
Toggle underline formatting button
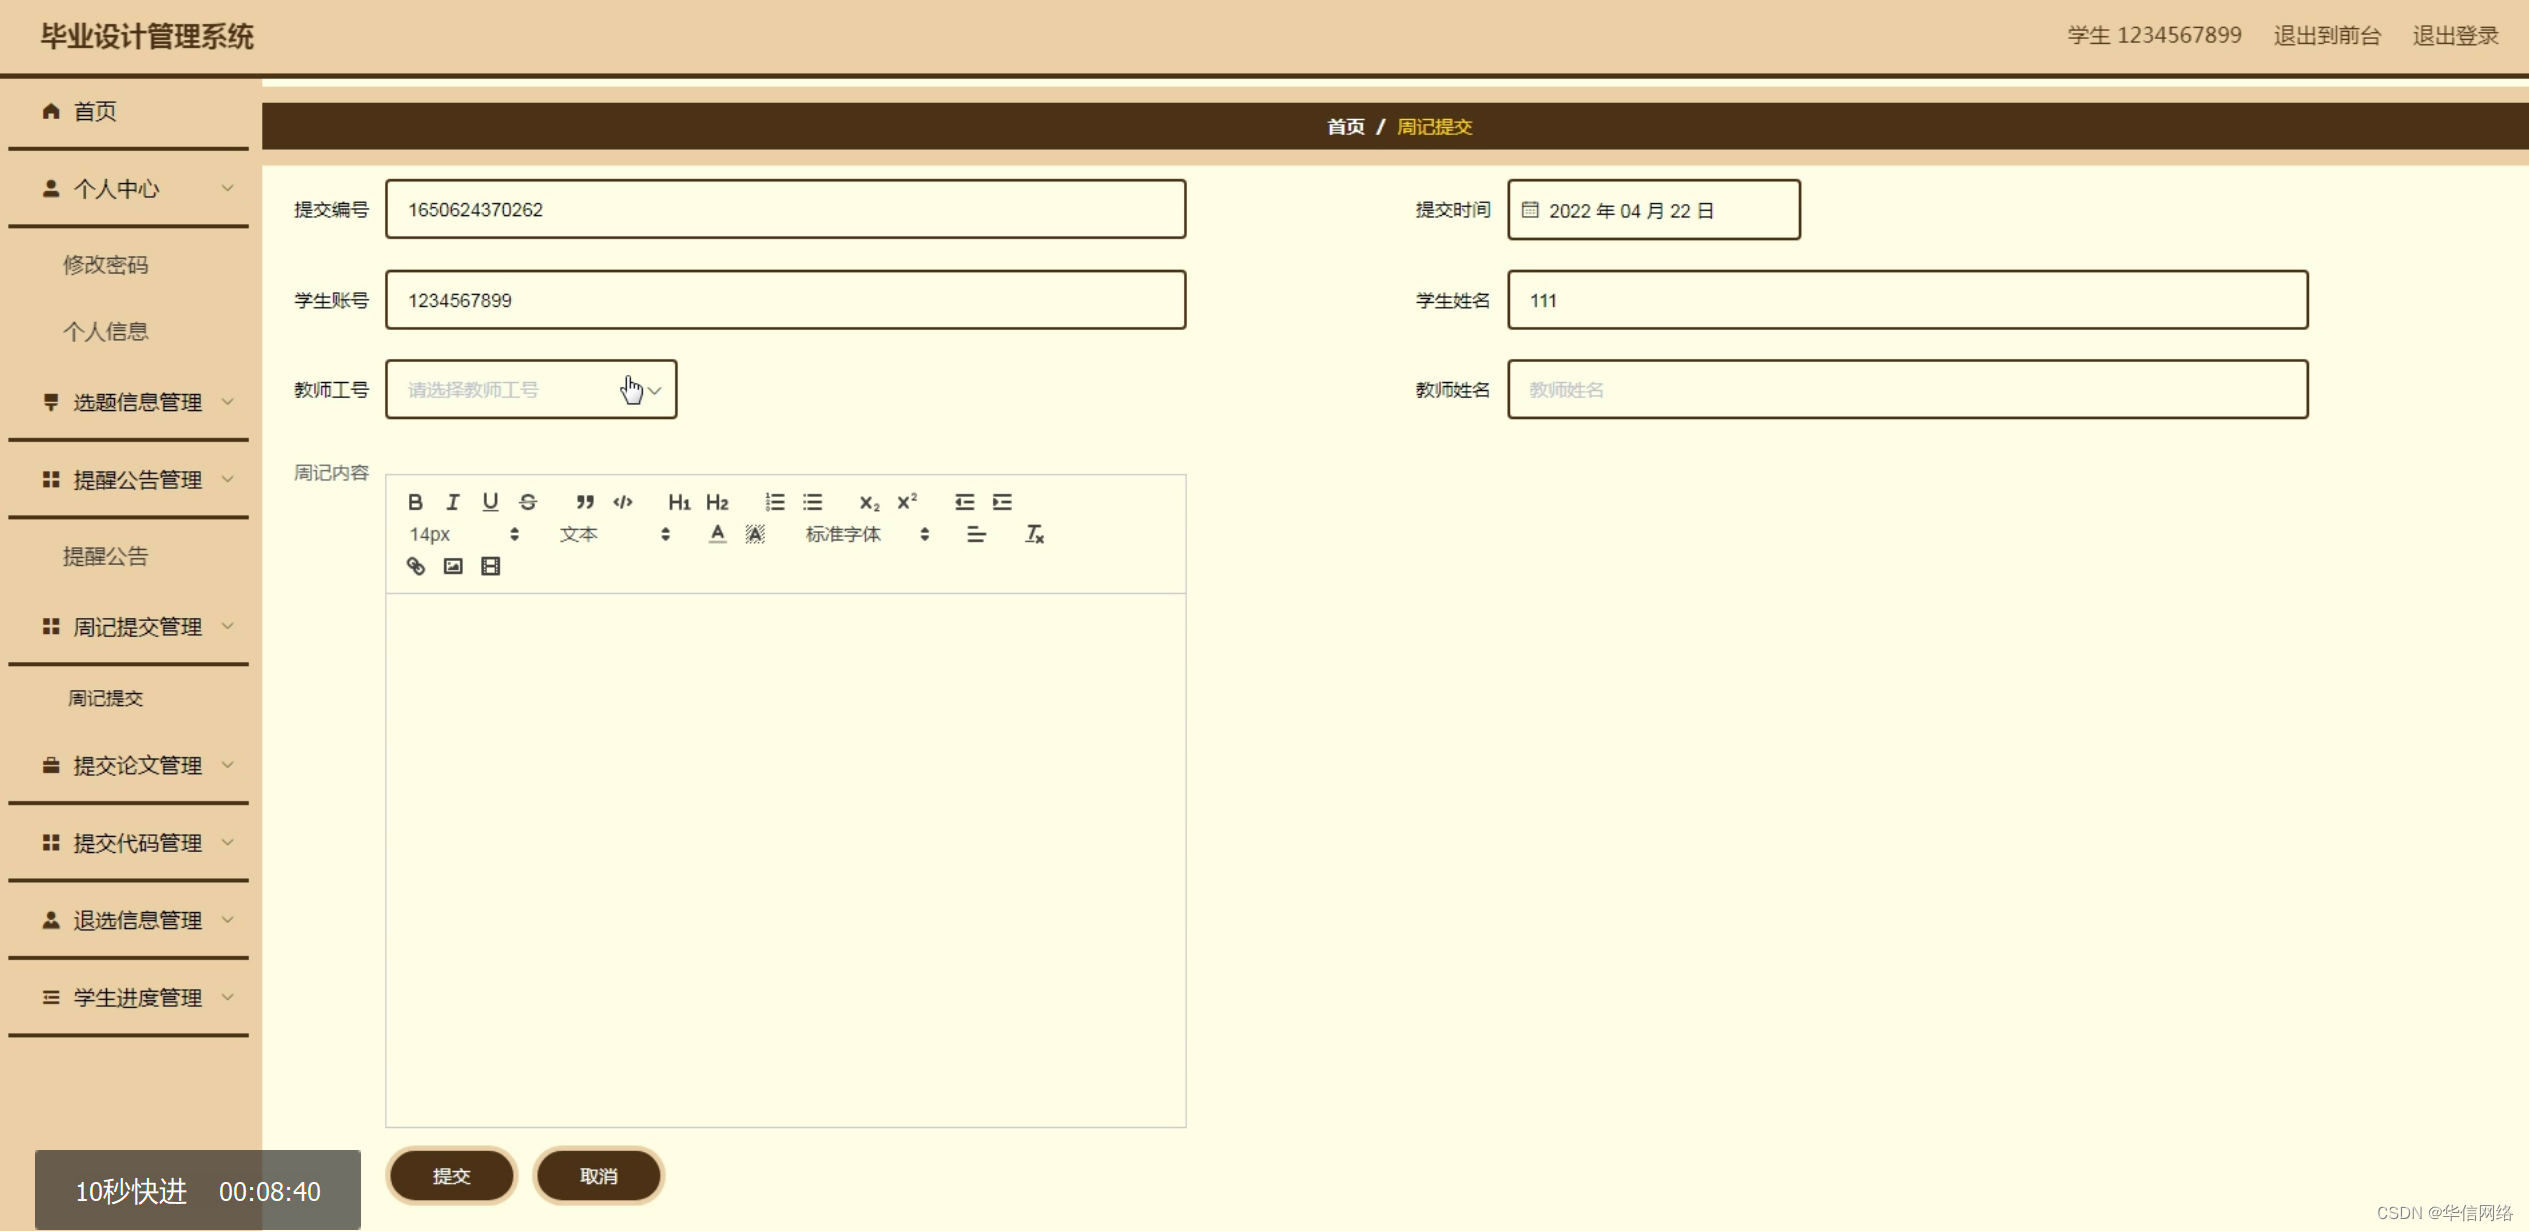coord(490,502)
